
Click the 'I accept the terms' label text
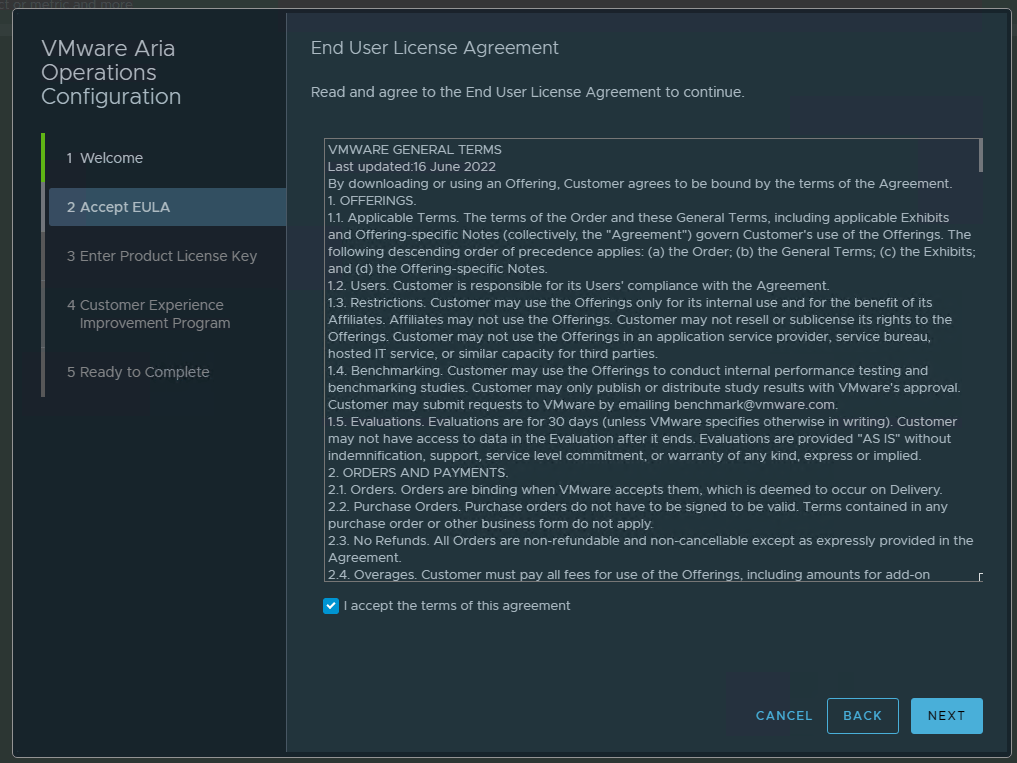(456, 606)
